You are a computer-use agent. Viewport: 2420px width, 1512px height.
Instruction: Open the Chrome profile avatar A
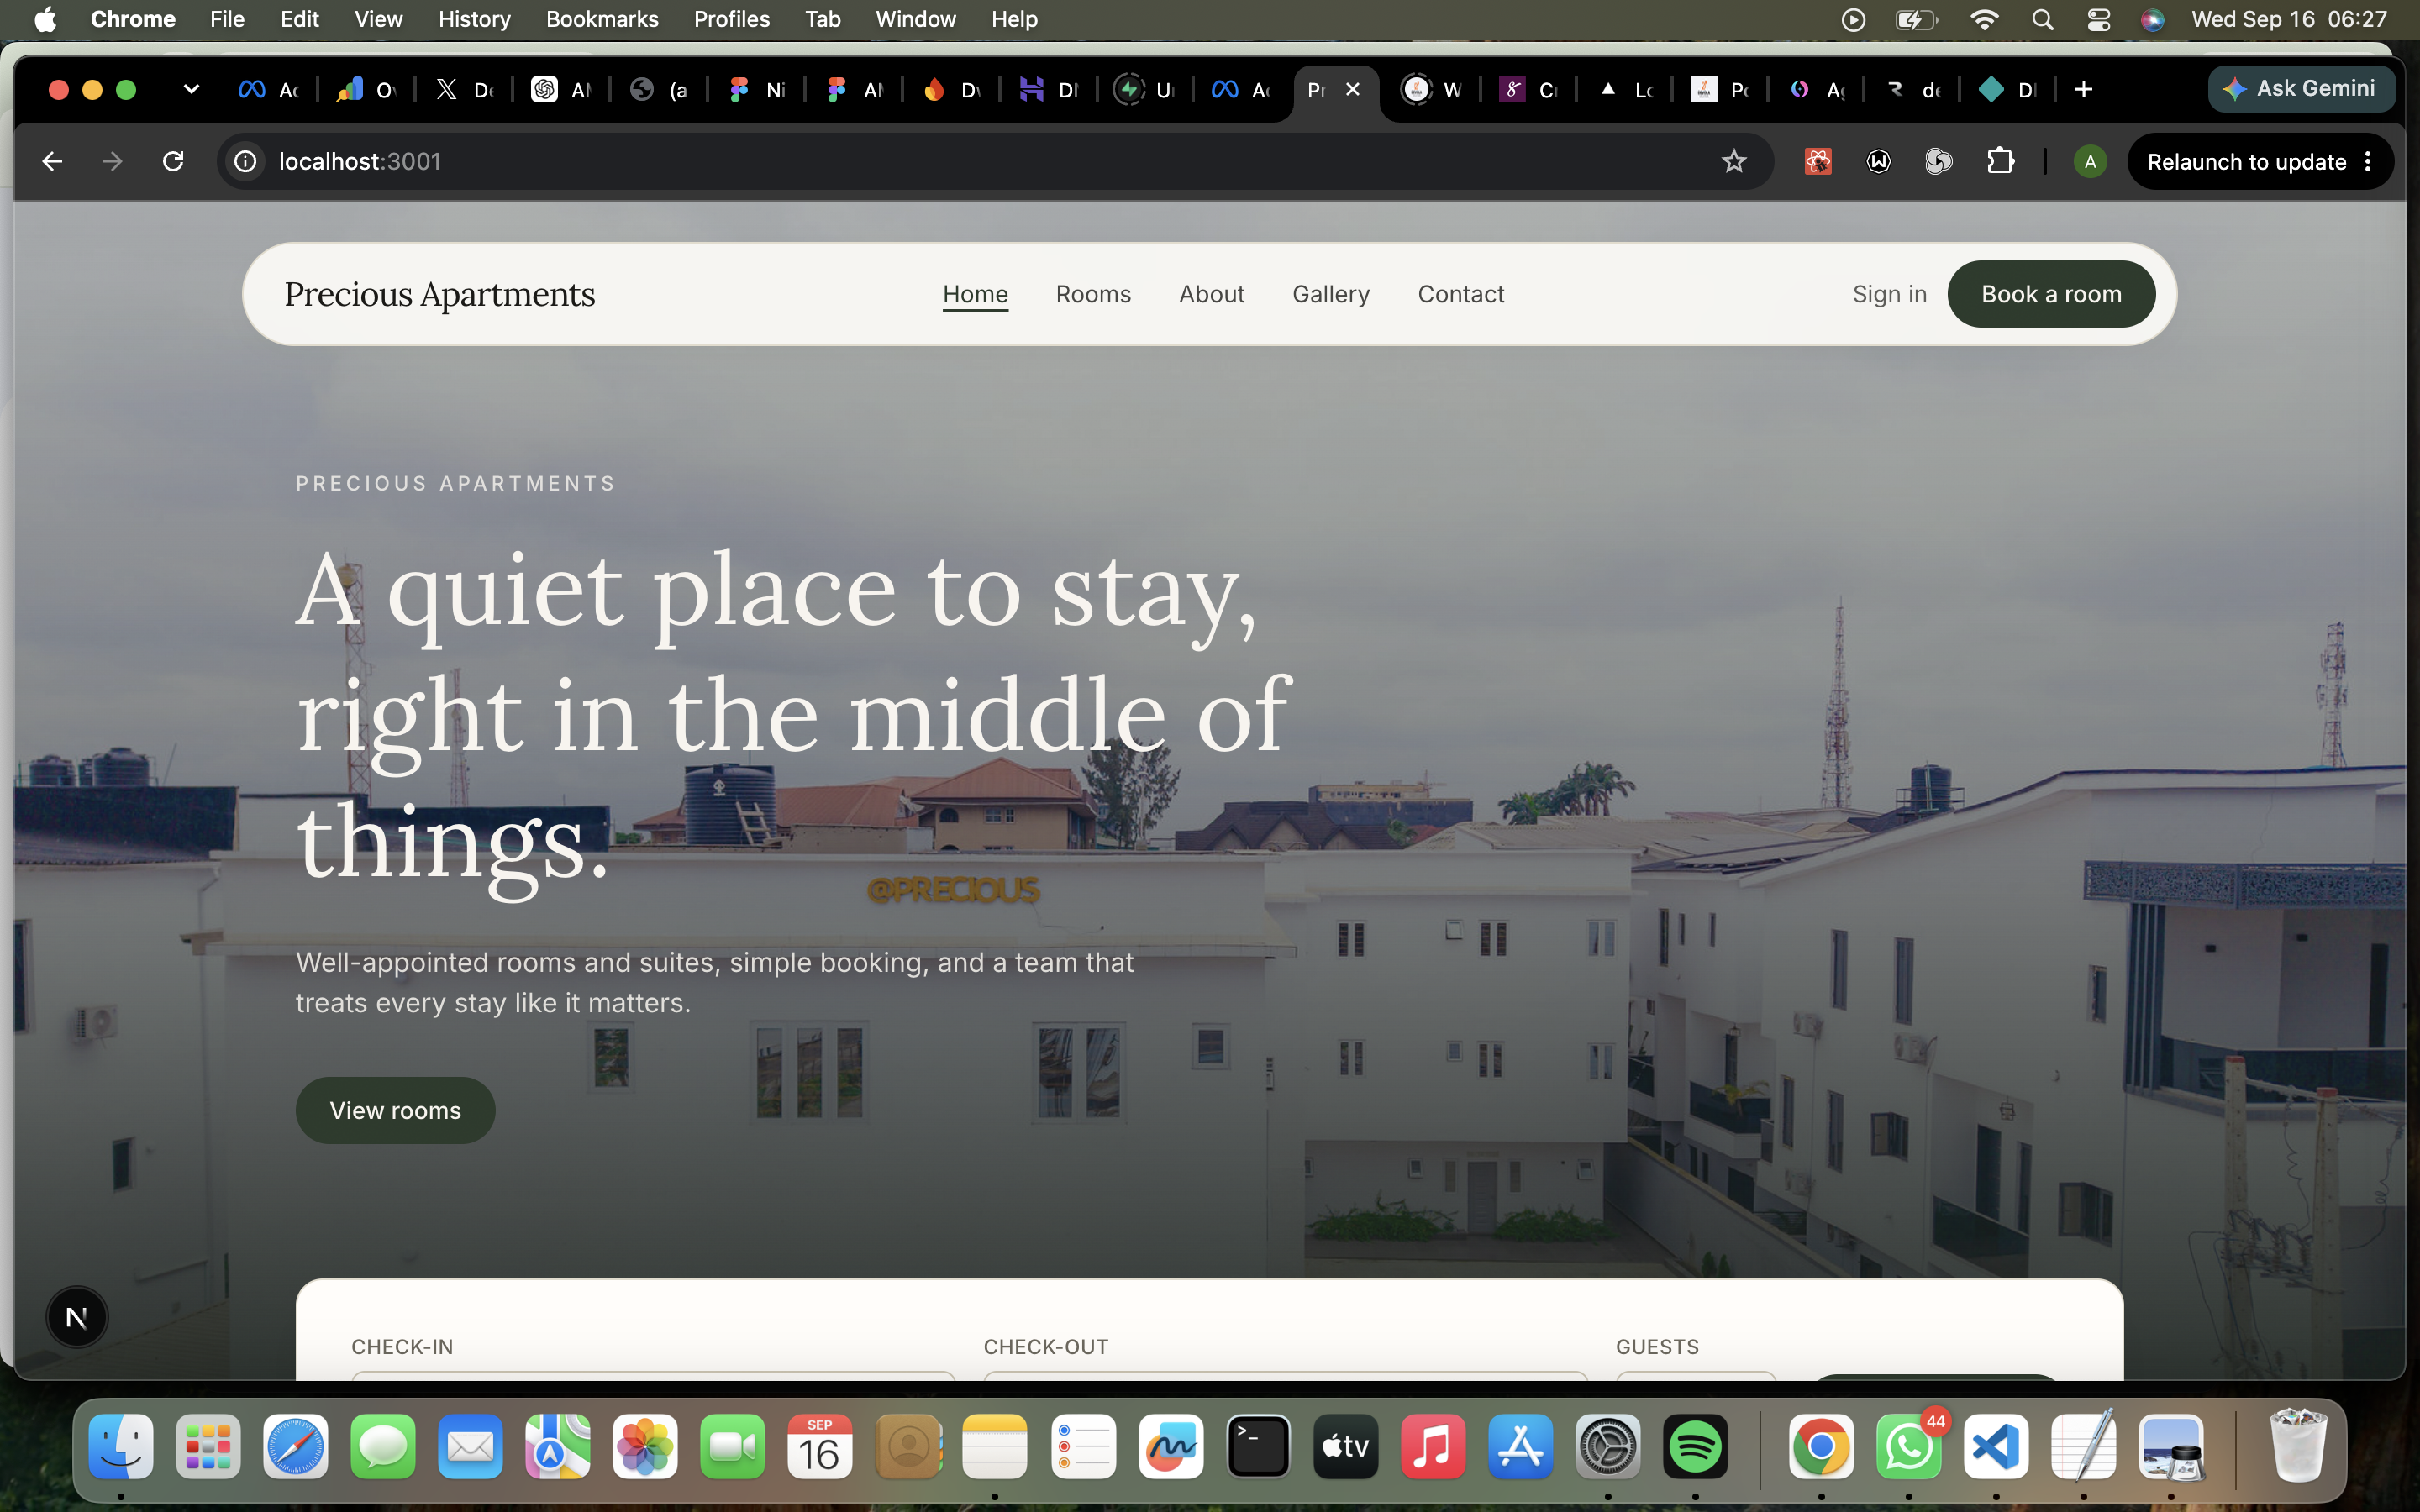pyautogui.click(x=2089, y=161)
